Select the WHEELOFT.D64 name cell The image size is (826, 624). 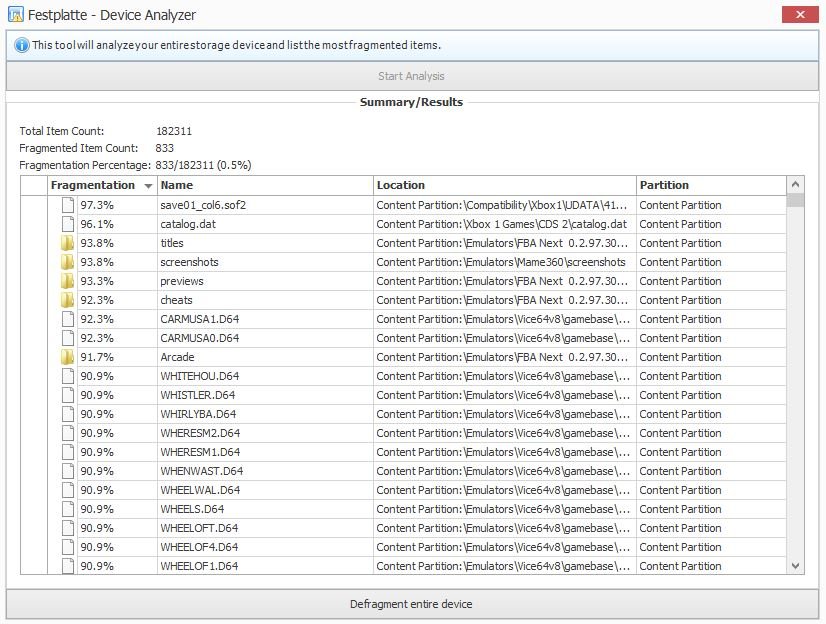point(265,528)
